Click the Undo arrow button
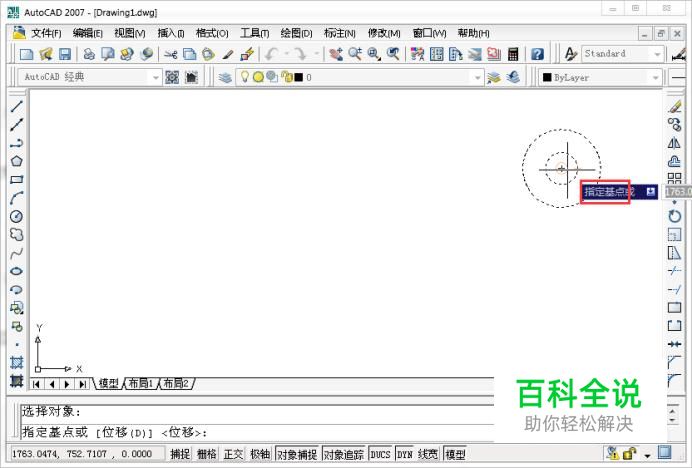 271,54
